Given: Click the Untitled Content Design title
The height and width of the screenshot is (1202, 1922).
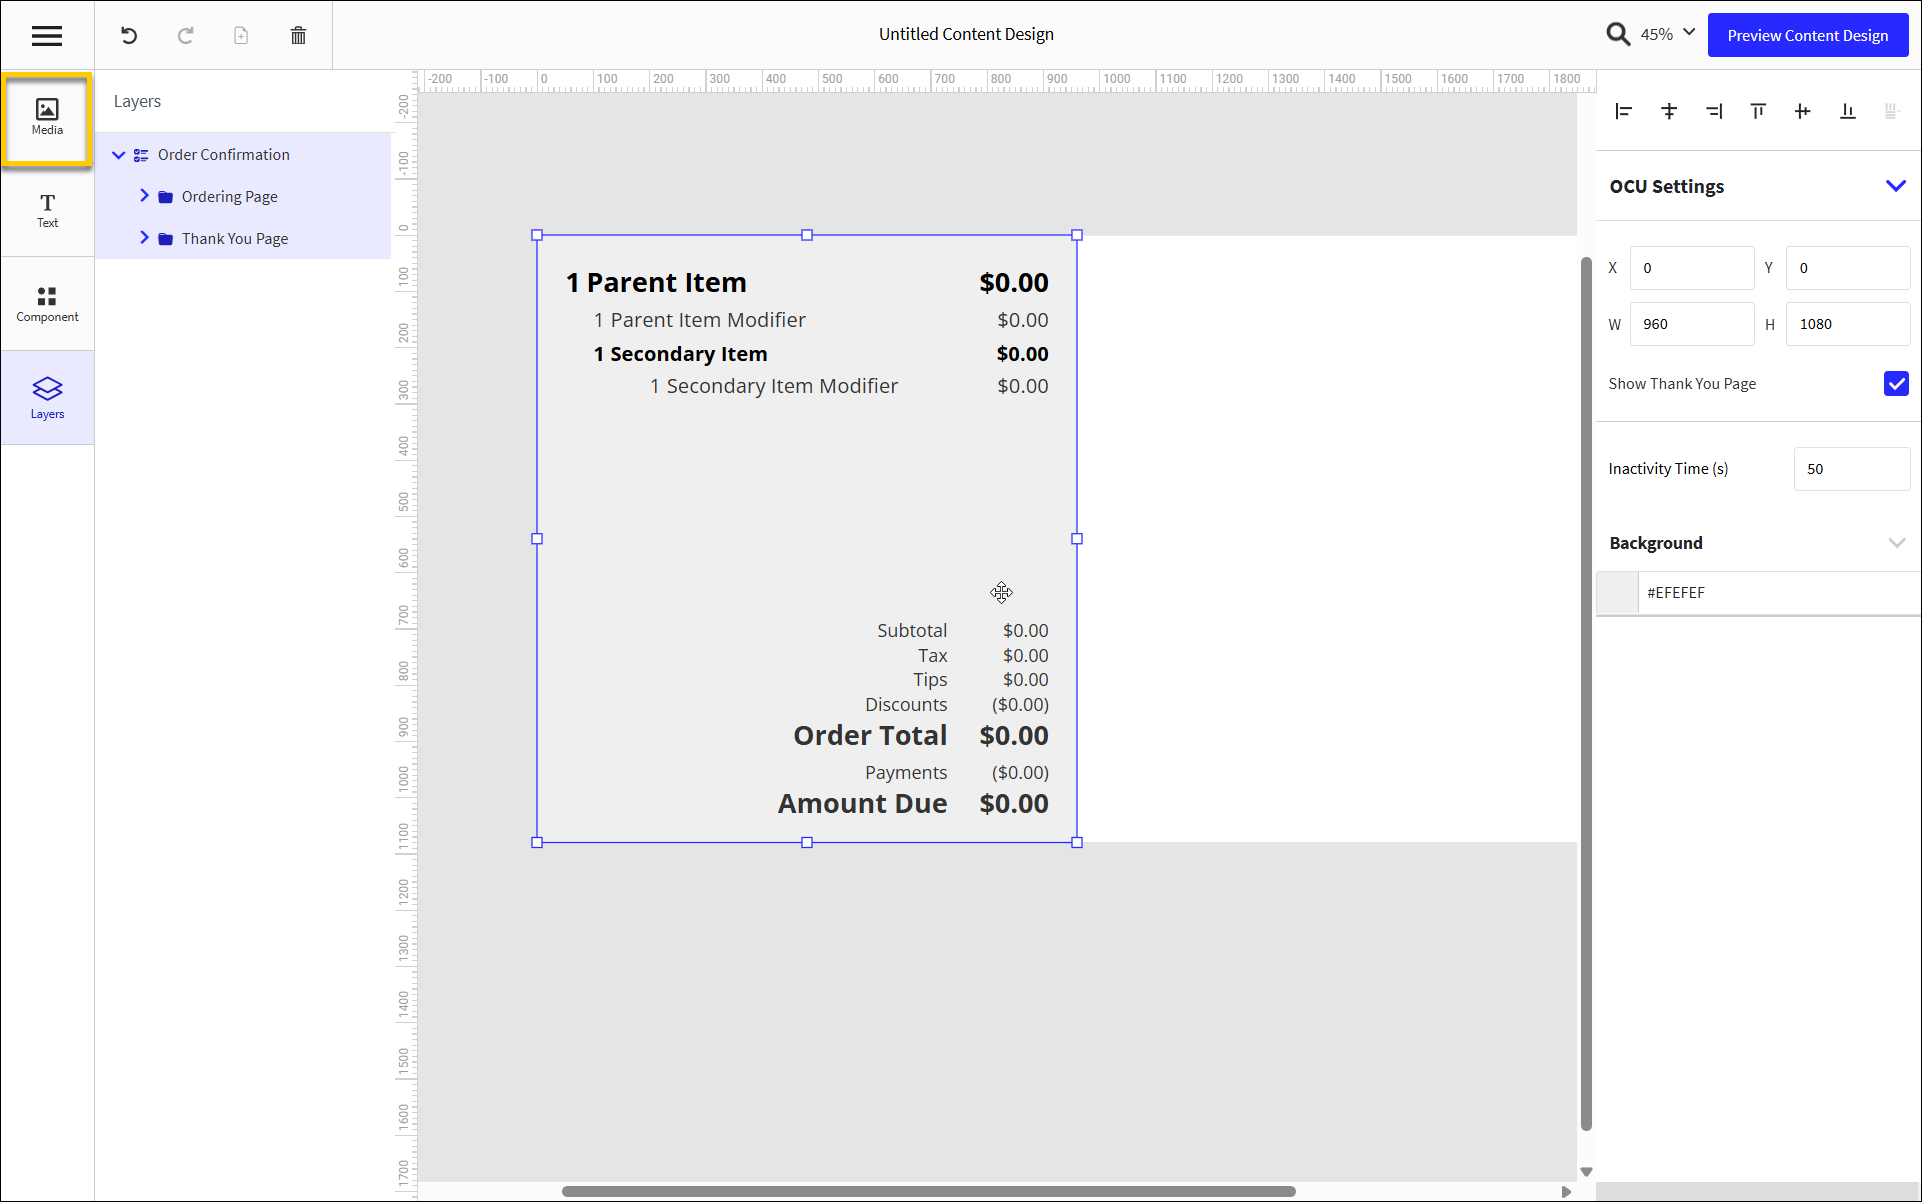Looking at the screenshot, I should click(x=966, y=34).
